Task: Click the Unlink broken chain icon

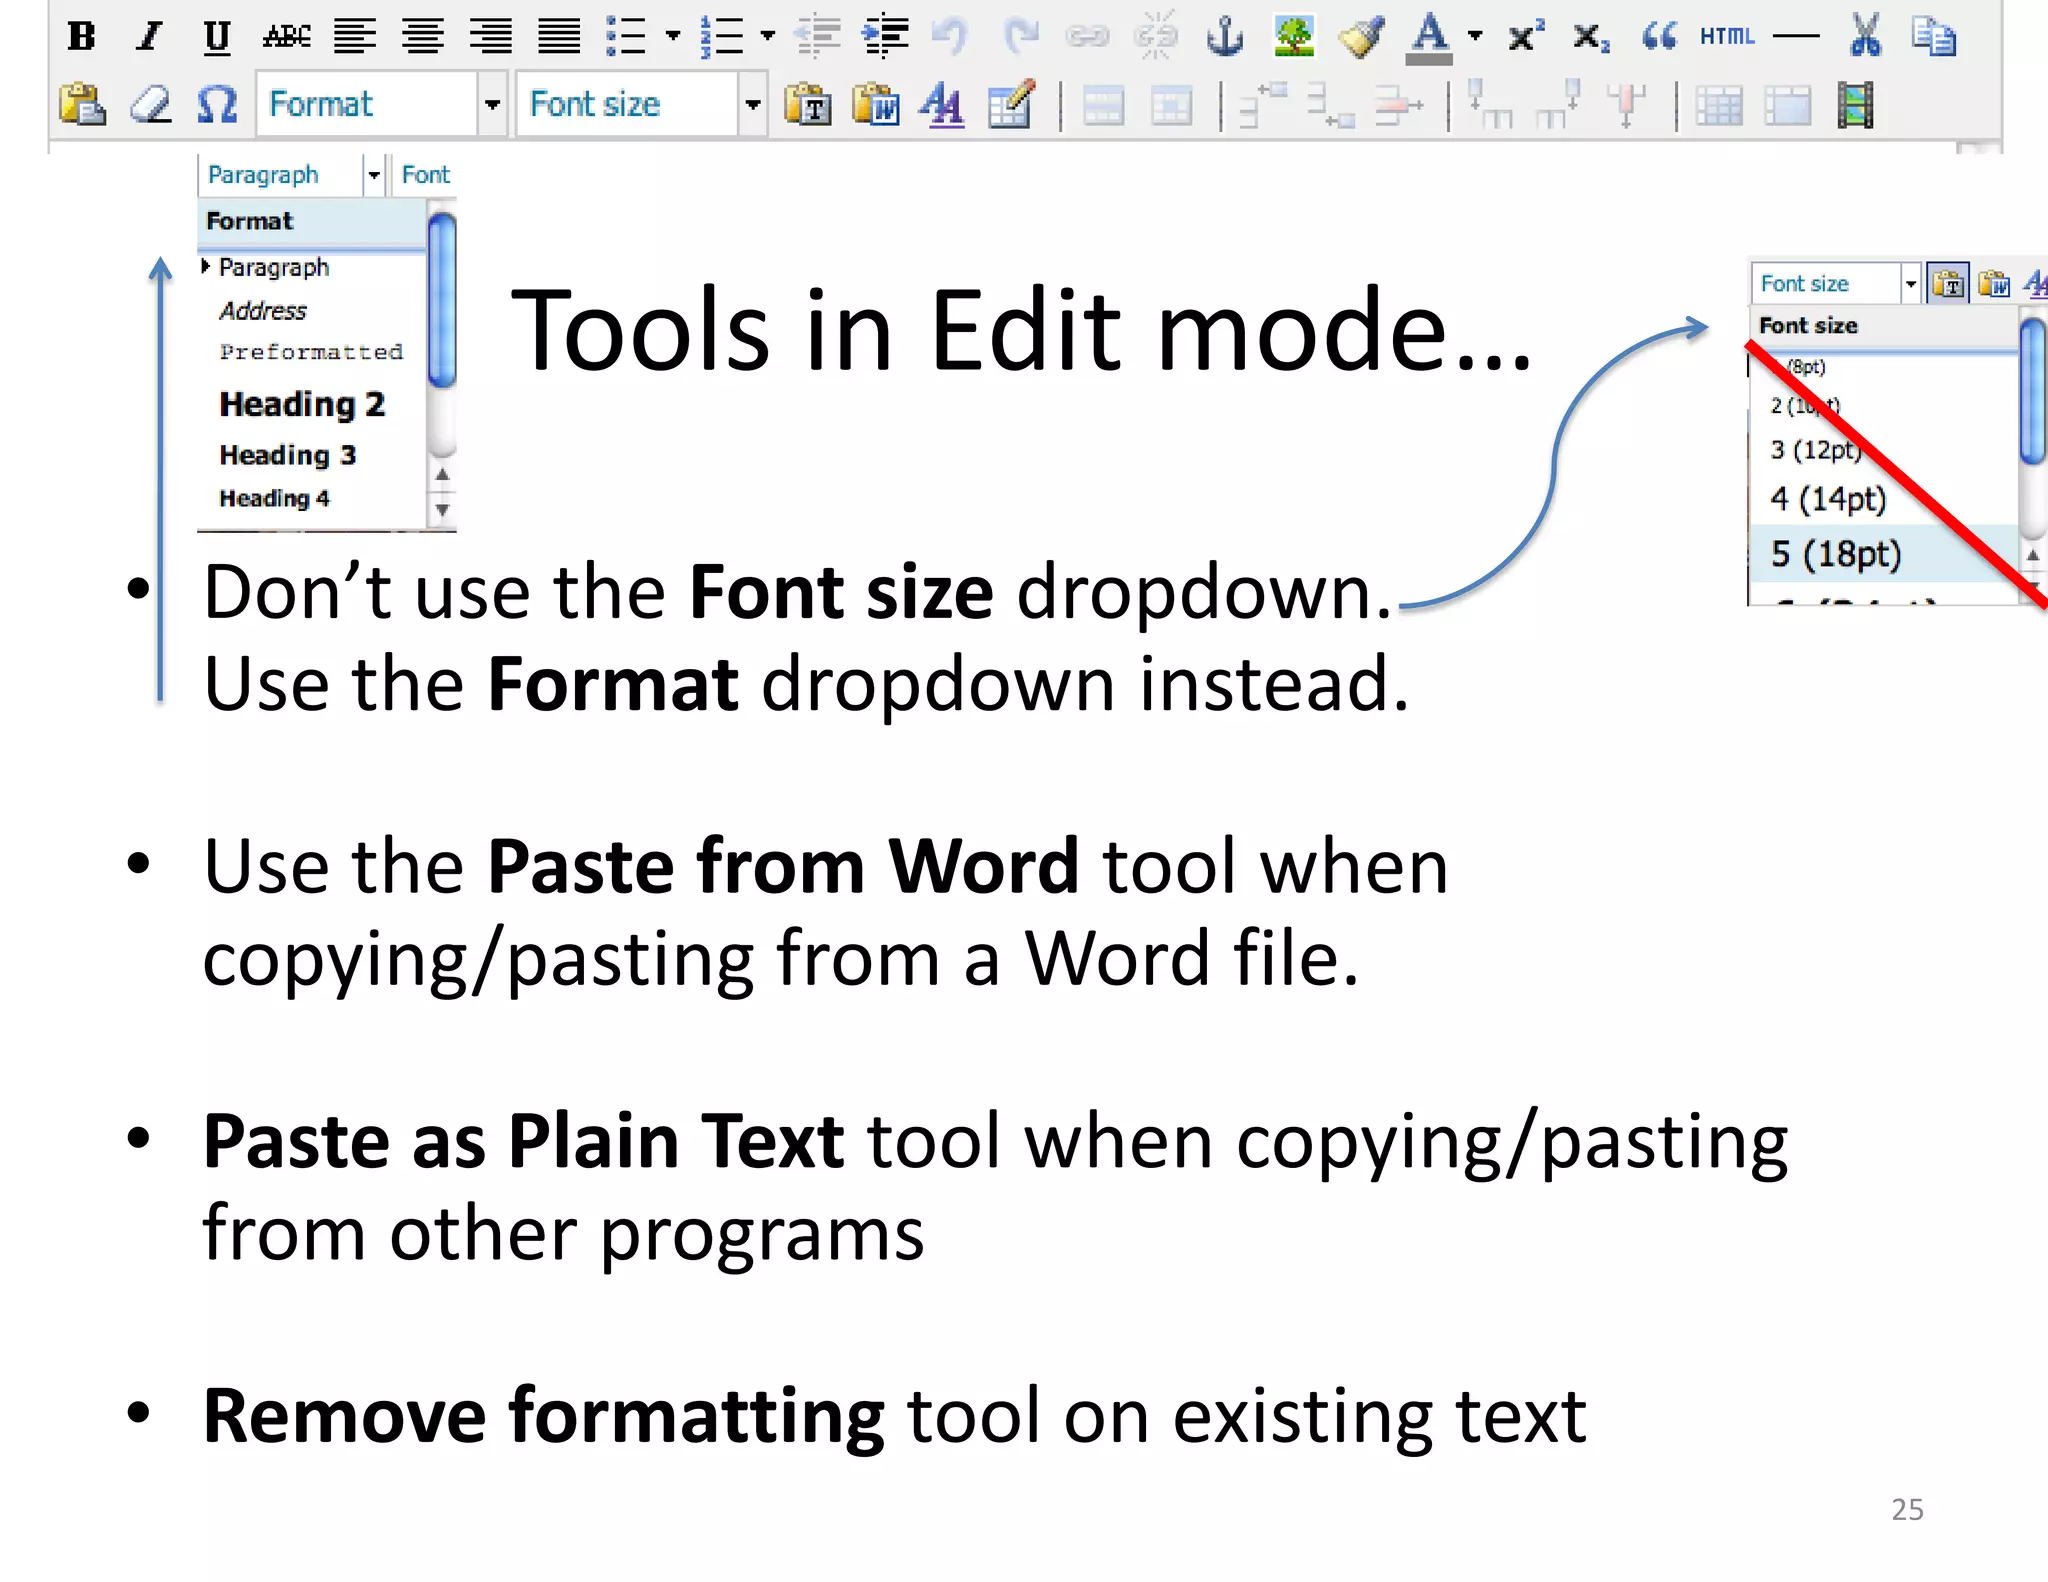Action: coord(1155,36)
